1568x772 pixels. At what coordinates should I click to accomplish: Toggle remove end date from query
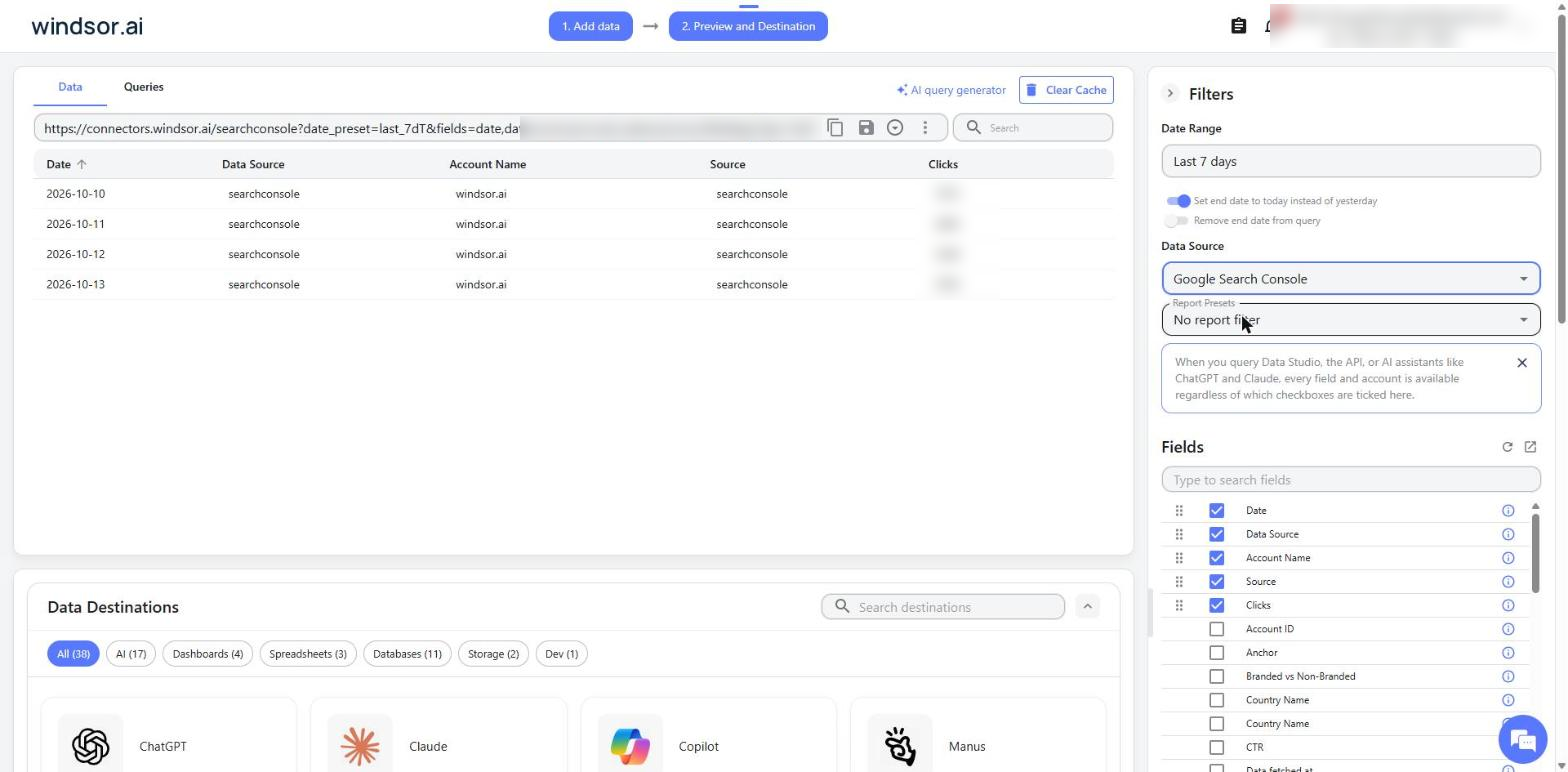(1178, 221)
